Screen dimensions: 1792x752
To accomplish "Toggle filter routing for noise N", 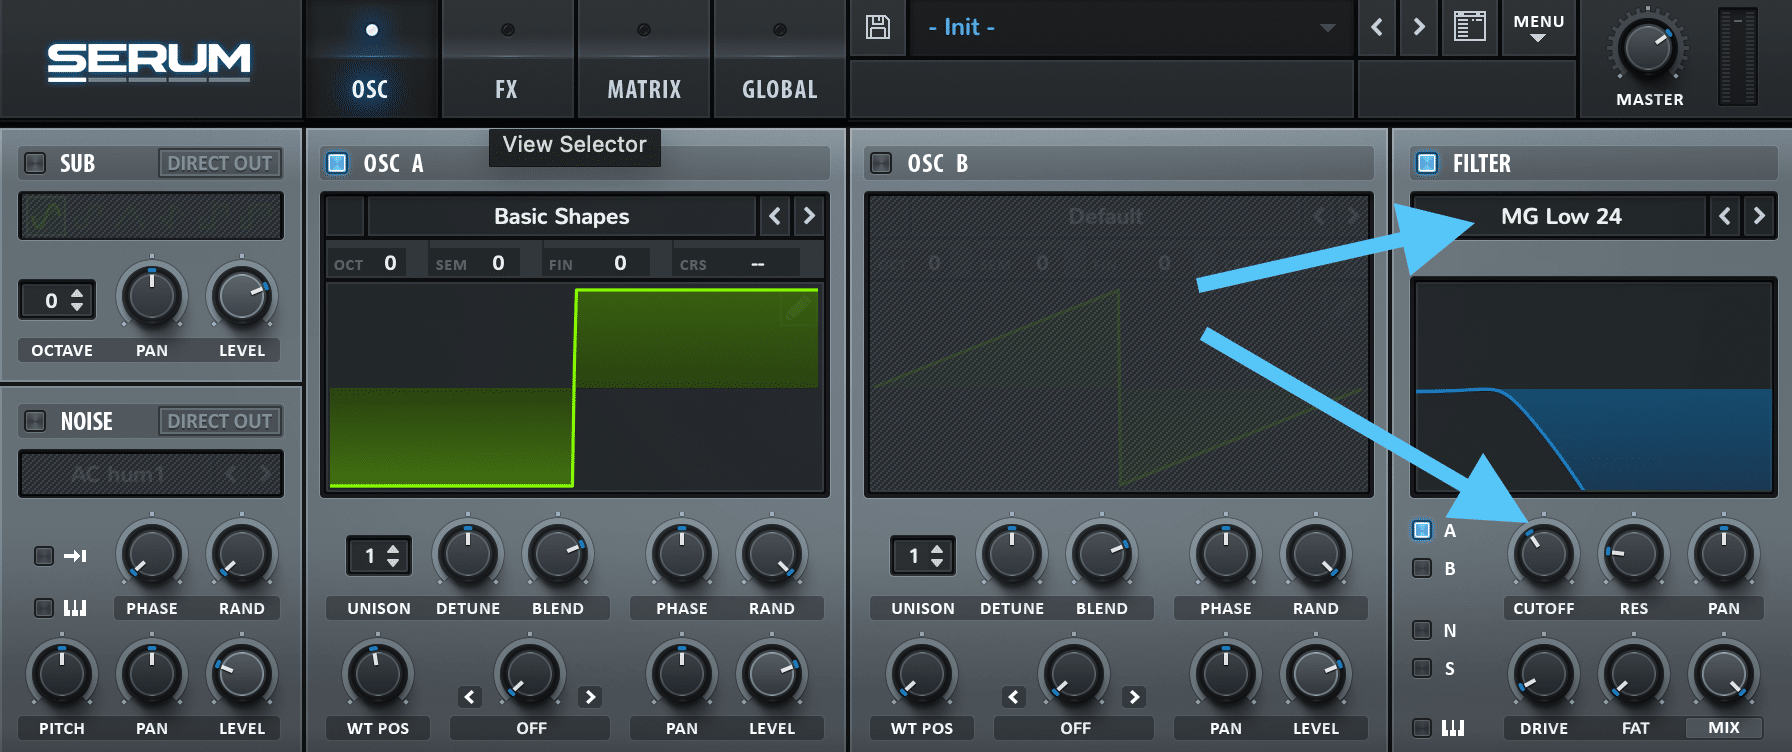I will 1422,630.
